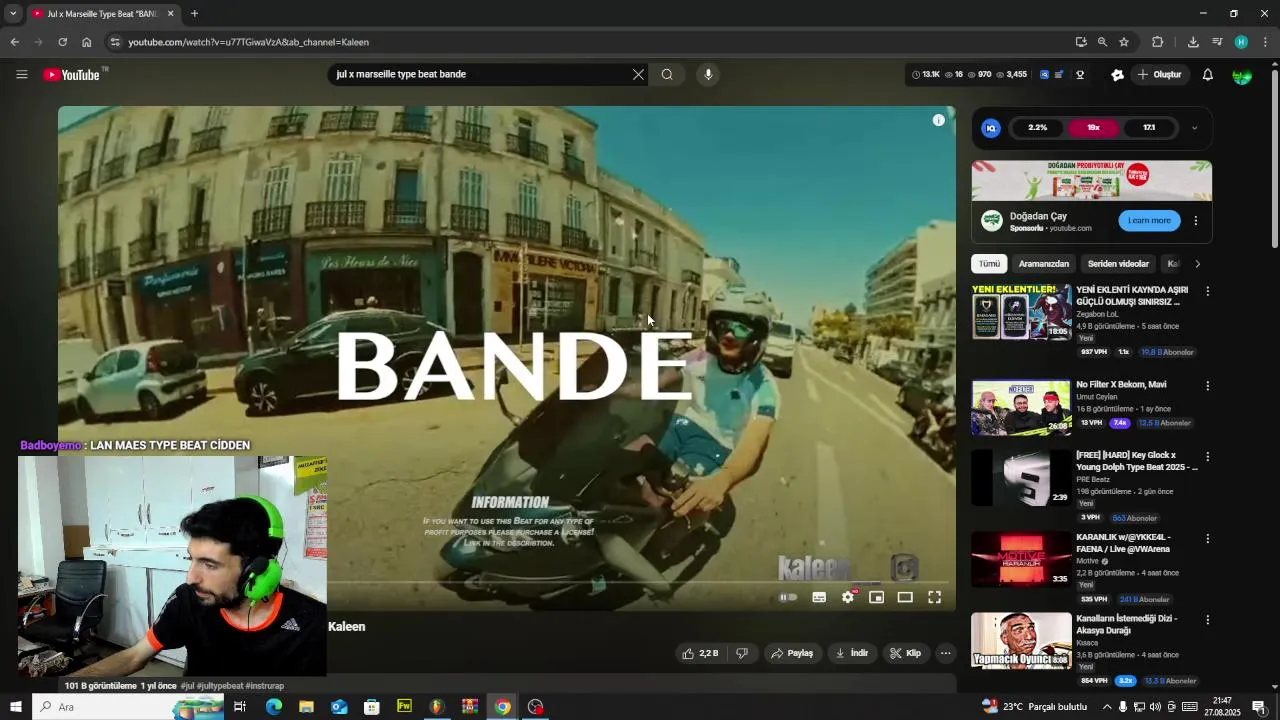
Task: Open the YouTube hamburger guide menu
Action: [21, 74]
